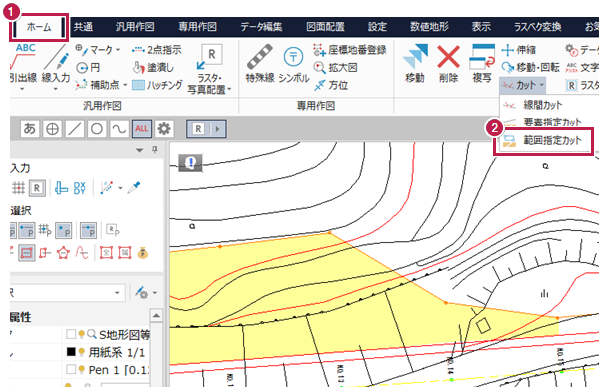The height and width of the screenshot is (387, 599).
Task: Toggle the grid snap icon
Action: pyautogui.click(x=18, y=188)
